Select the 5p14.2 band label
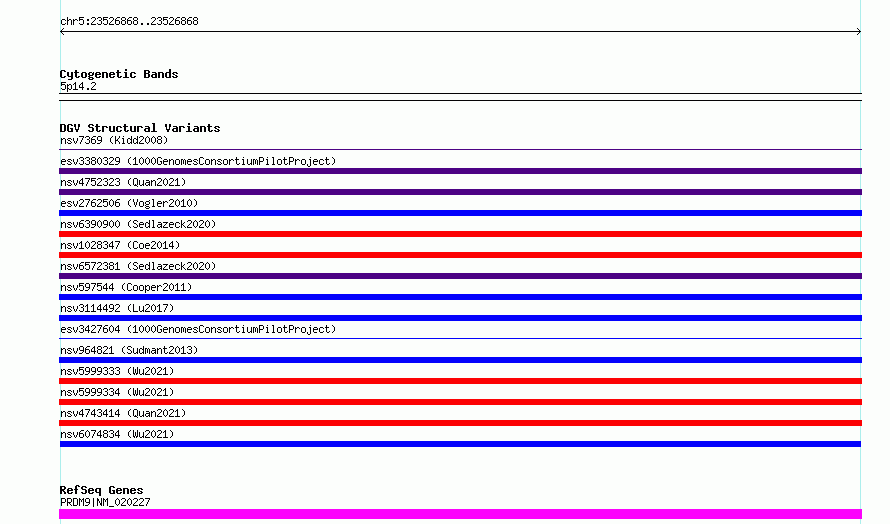This screenshot has height=524, width=890. coord(78,86)
